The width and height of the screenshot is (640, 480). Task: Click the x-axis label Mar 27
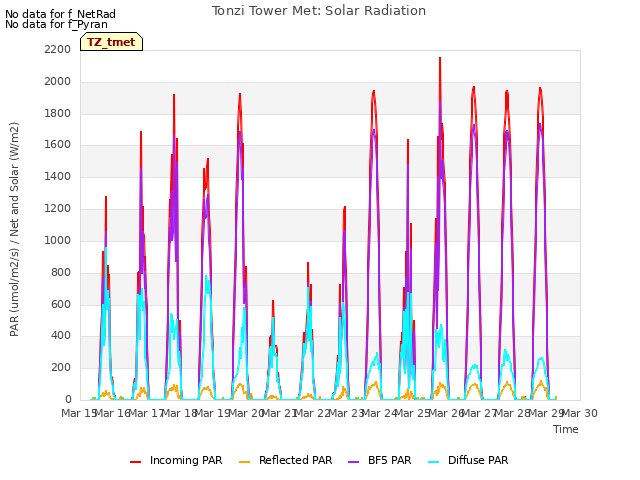(480, 413)
